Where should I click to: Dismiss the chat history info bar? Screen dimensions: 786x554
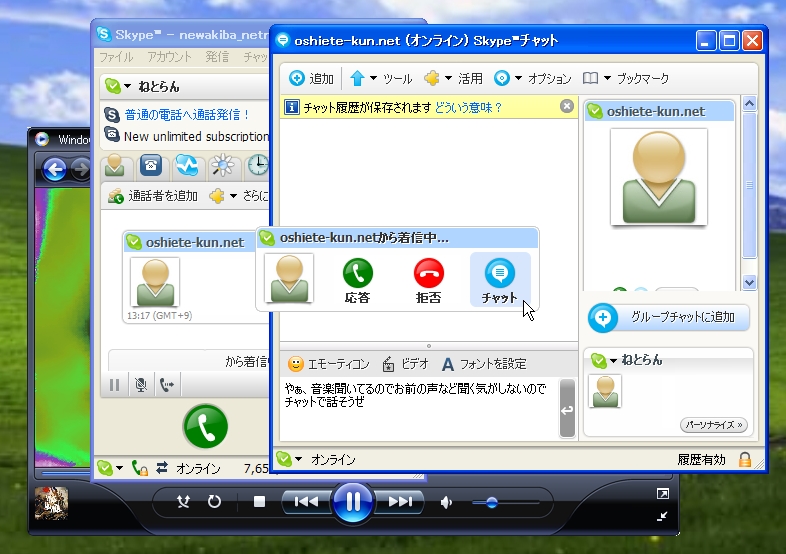(566, 106)
